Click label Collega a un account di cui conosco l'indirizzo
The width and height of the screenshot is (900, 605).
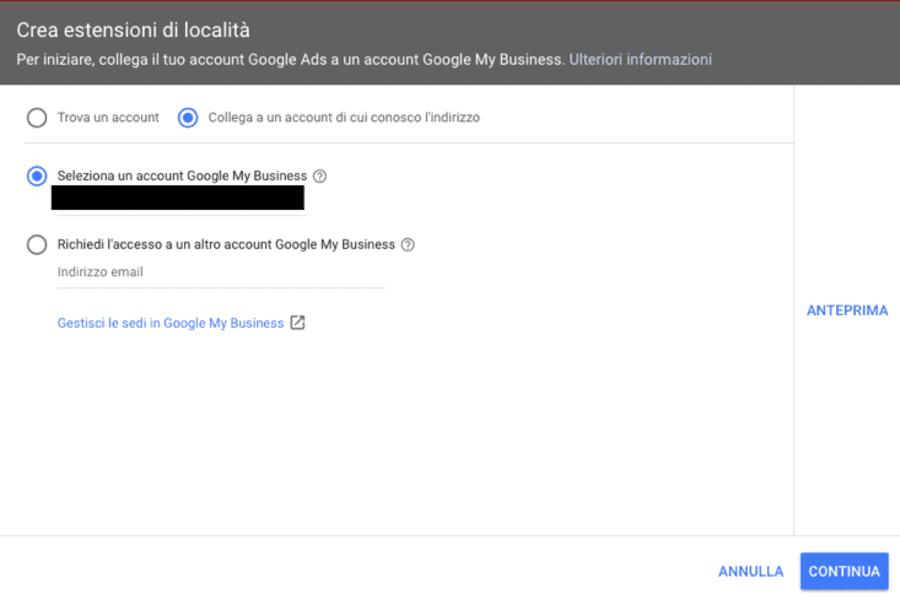point(344,118)
